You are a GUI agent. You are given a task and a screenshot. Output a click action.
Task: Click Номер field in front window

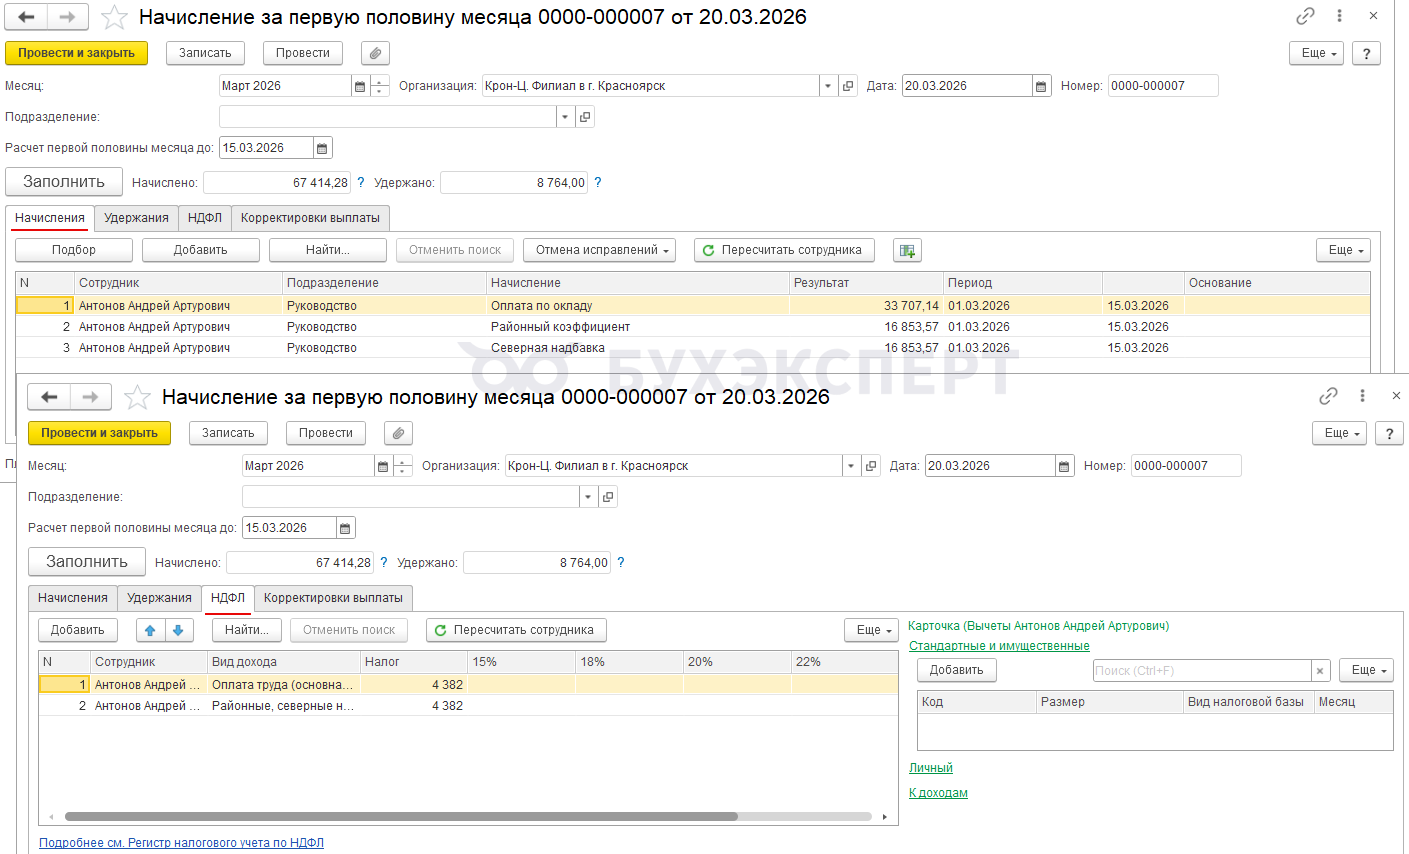(1186, 466)
